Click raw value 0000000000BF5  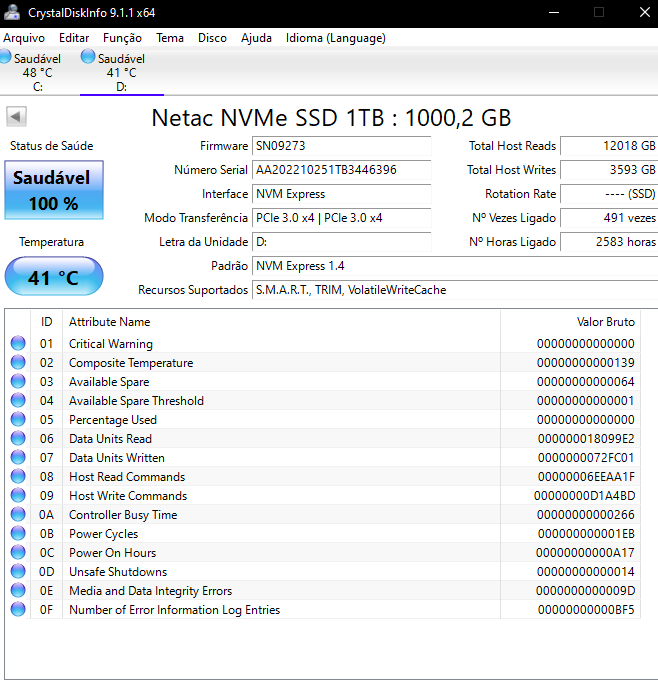coord(586,610)
